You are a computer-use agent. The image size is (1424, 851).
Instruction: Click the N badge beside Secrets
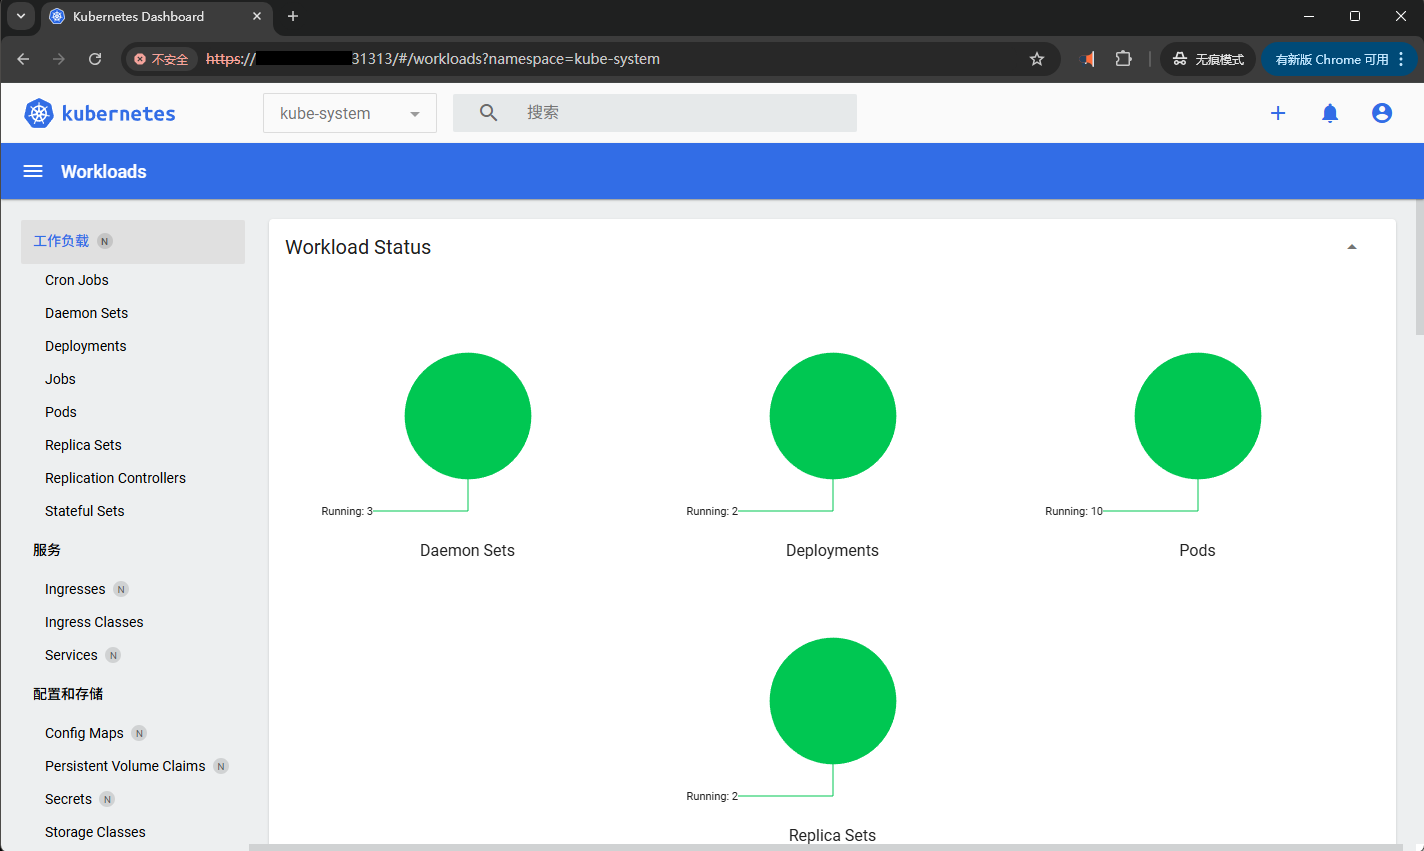[x=107, y=799]
